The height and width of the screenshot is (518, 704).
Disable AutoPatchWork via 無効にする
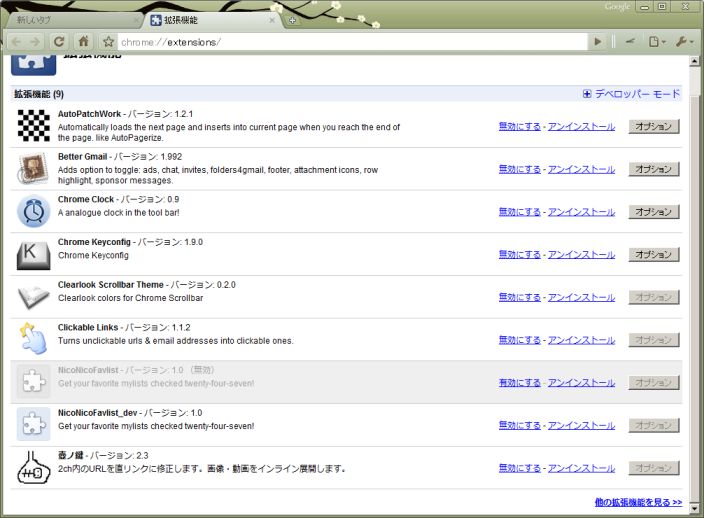(x=519, y=127)
